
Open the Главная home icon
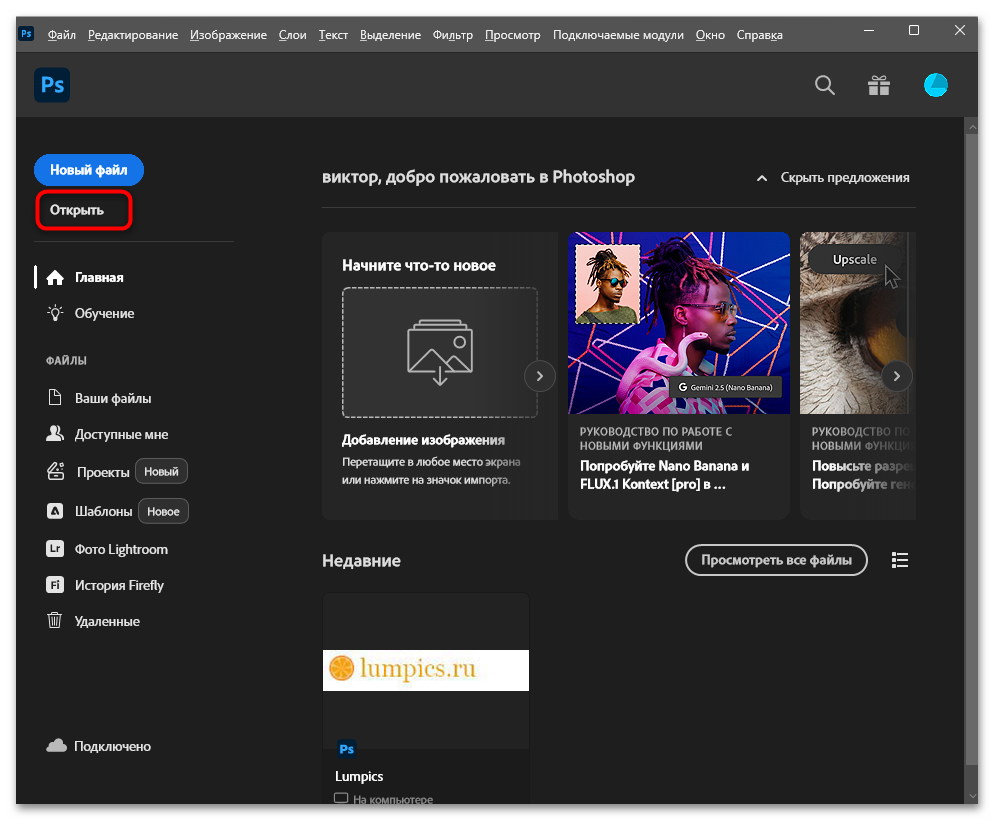53,277
